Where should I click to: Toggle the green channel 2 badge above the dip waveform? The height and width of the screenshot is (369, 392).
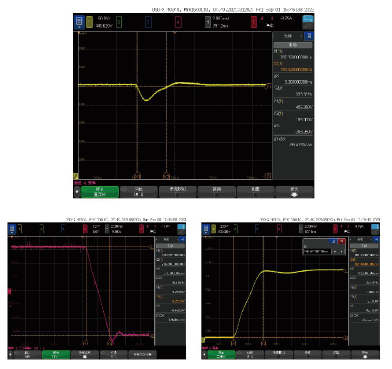[119, 22]
